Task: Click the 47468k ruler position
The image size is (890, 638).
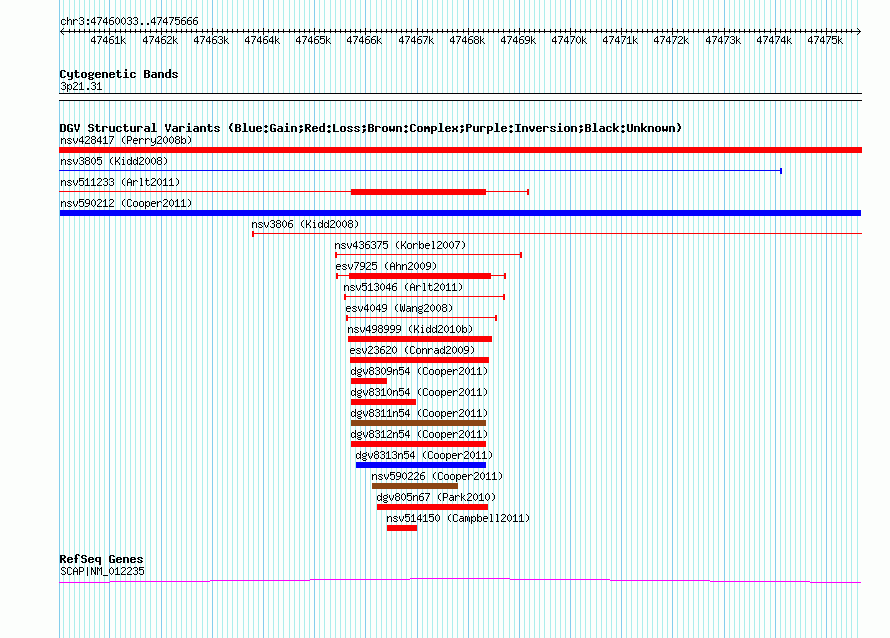Action: tap(467, 40)
